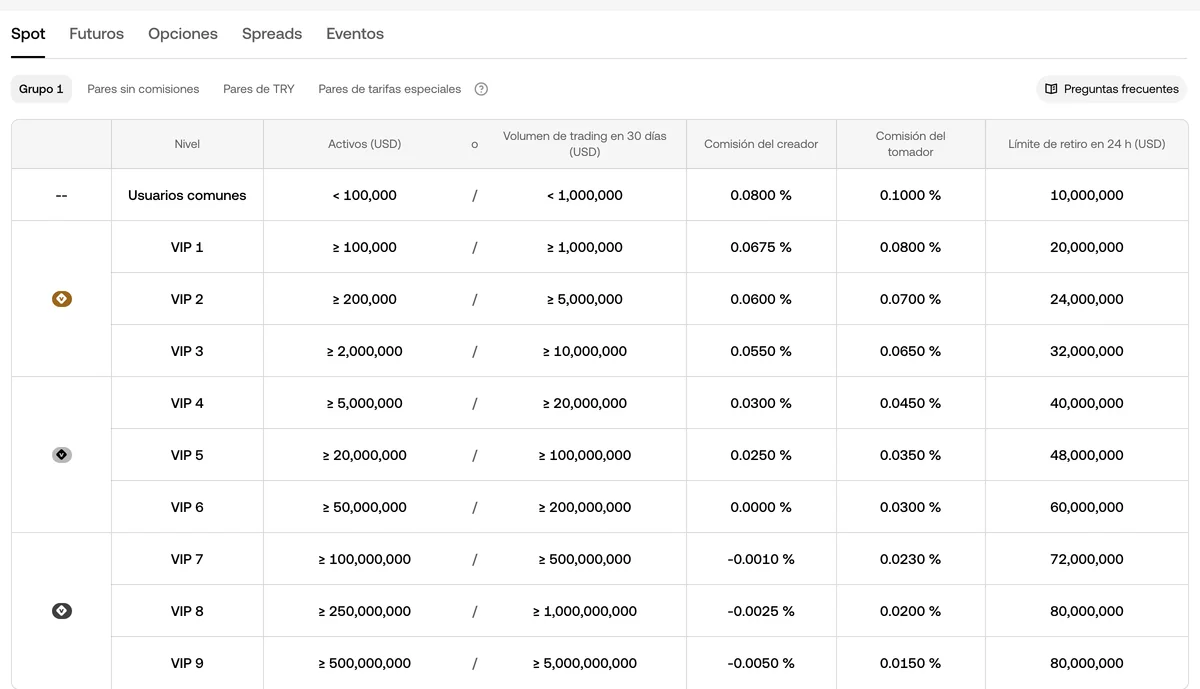Click the book icon beside Preguntas frecuentes

(x=1051, y=89)
